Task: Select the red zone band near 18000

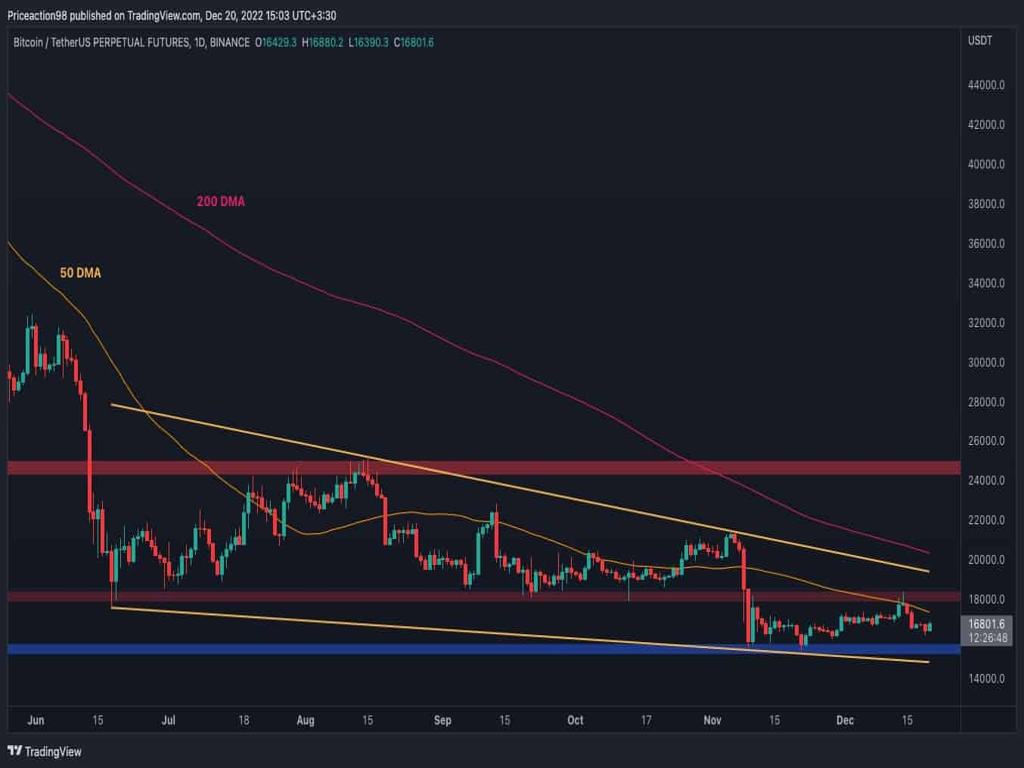Action: point(480,597)
